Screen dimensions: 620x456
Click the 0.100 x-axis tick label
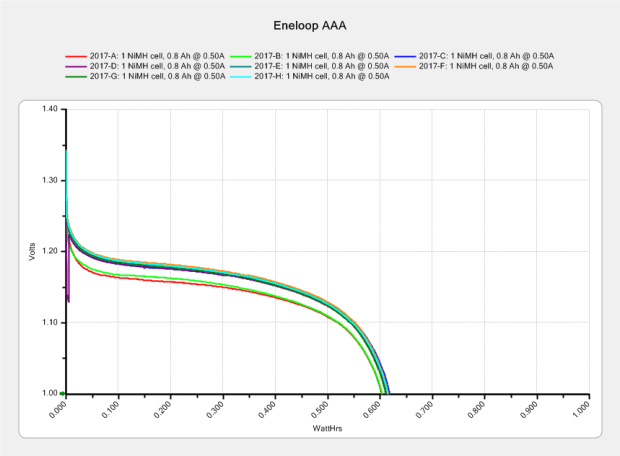coord(110,409)
